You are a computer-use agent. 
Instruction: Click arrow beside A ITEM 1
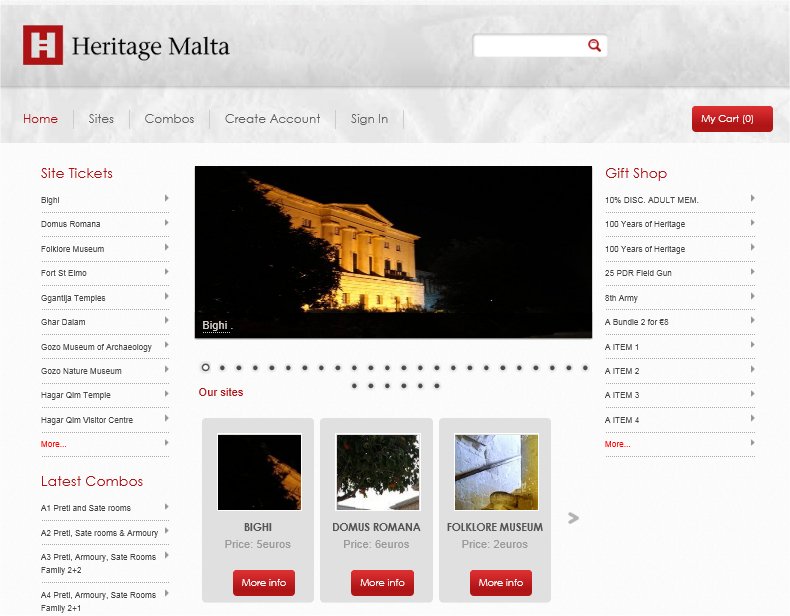pos(752,345)
